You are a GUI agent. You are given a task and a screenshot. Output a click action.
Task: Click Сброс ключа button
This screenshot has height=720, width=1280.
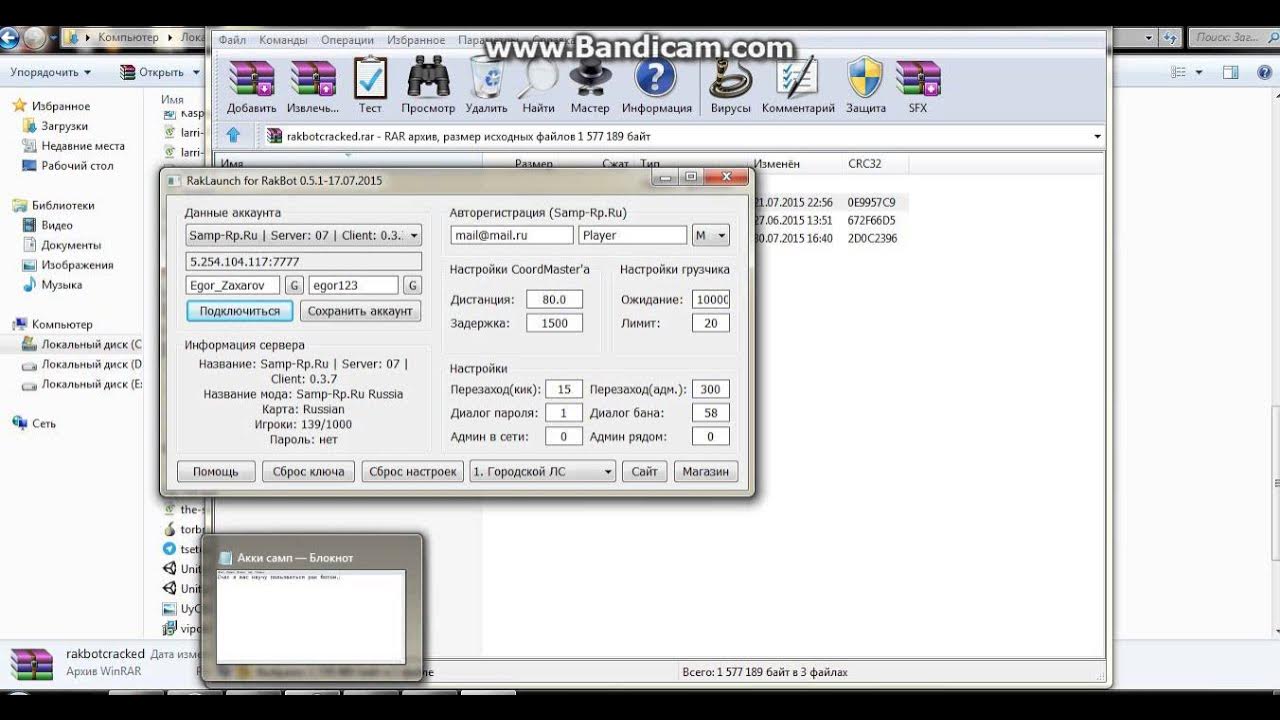pos(309,471)
